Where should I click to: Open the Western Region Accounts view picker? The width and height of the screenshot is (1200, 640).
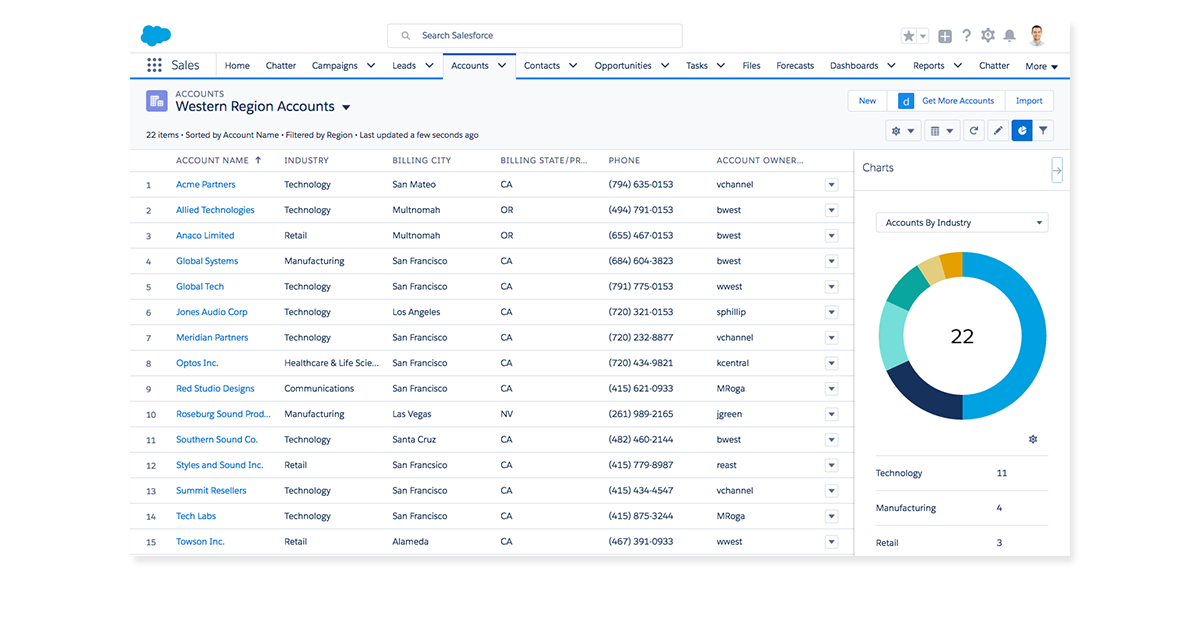(346, 108)
